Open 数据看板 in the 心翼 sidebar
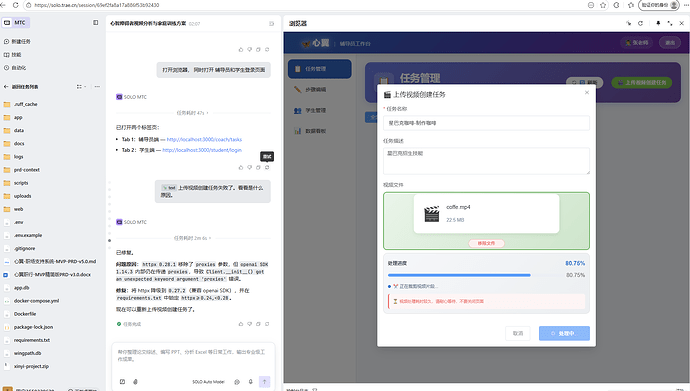 pos(319,131)
